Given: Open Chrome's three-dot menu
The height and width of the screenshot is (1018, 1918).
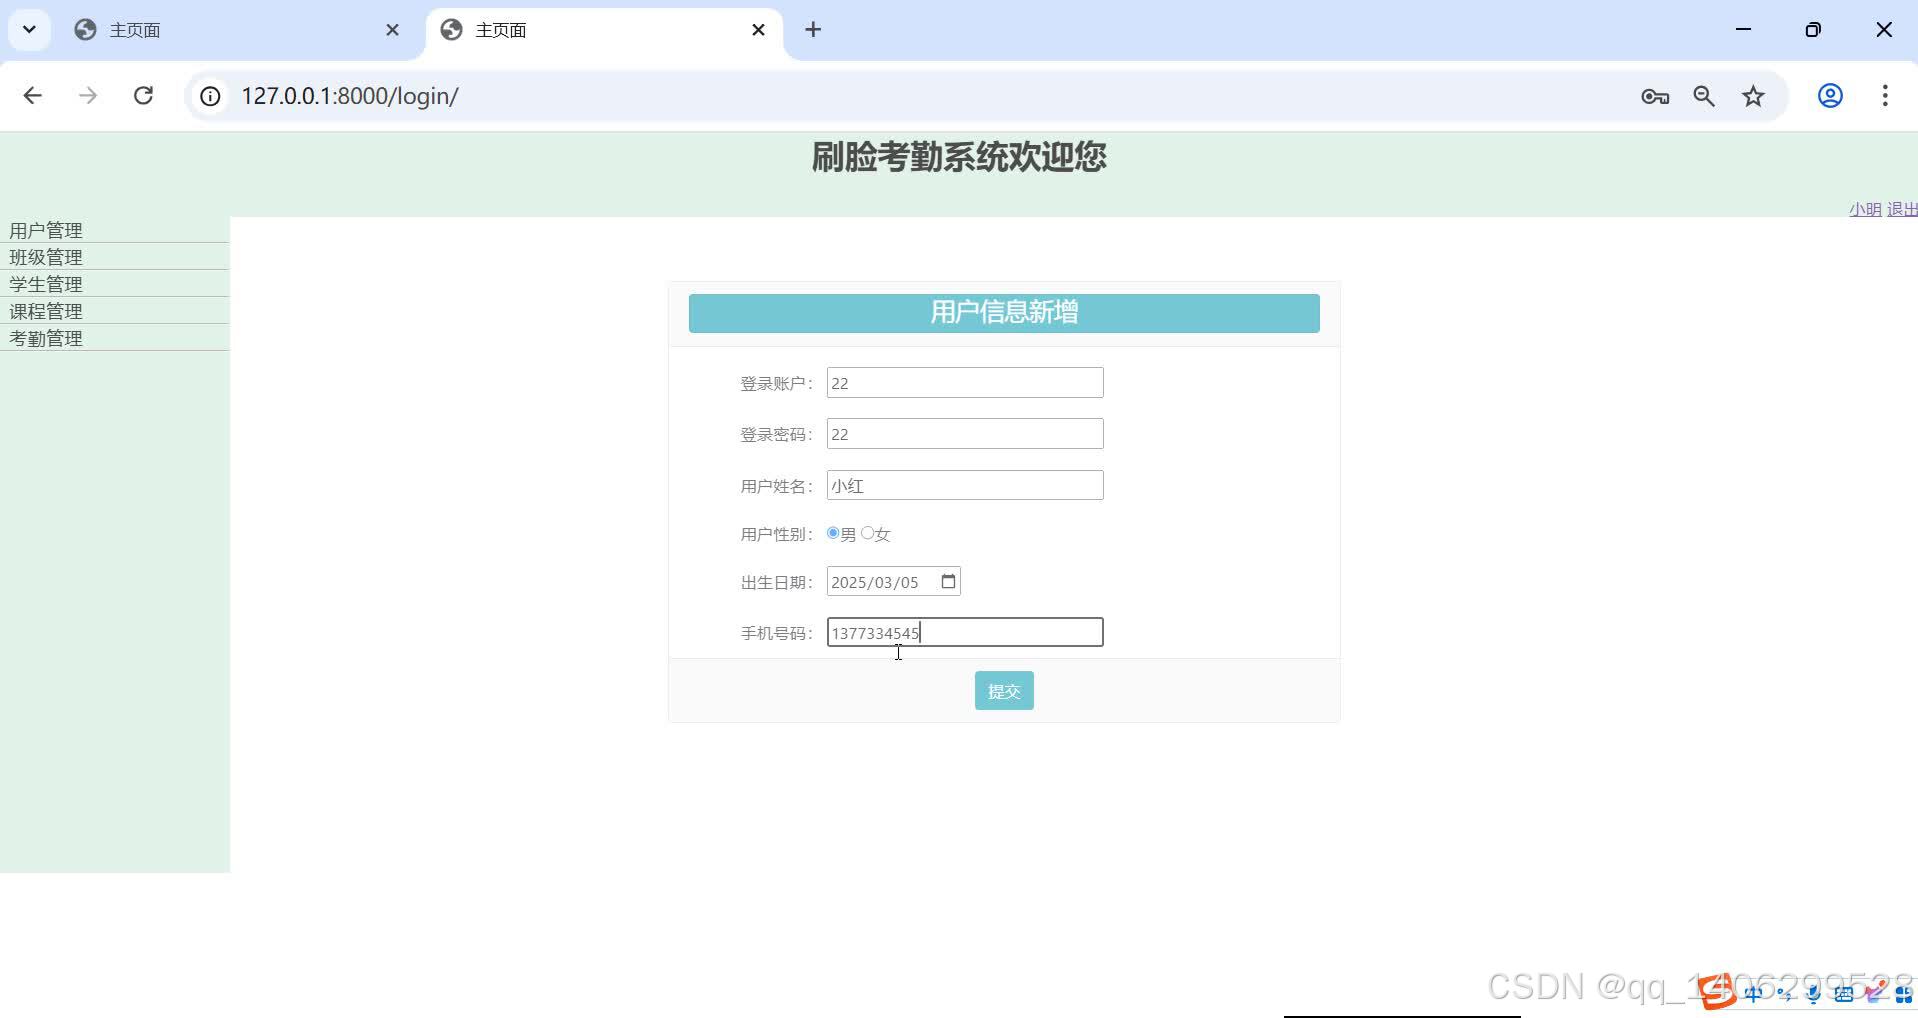Looking at the screenshot, I should [x=1885, y=95].
